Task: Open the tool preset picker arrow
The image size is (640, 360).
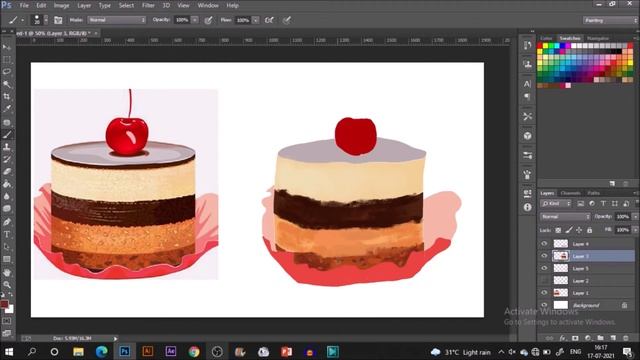Action: pos(22,20)
